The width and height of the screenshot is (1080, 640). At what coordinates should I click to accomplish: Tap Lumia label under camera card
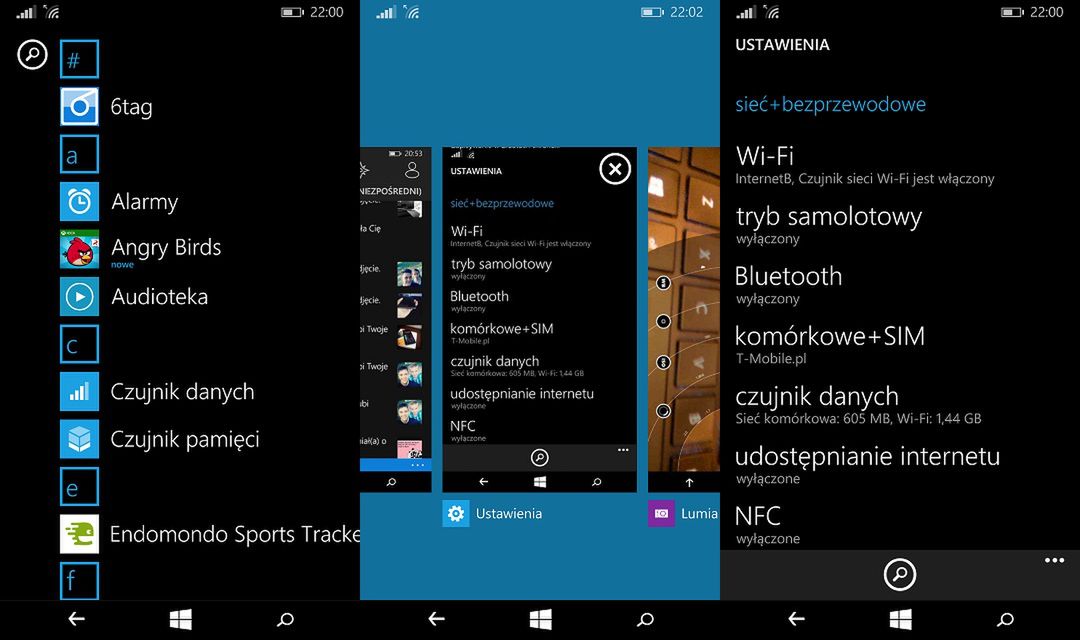700,513
